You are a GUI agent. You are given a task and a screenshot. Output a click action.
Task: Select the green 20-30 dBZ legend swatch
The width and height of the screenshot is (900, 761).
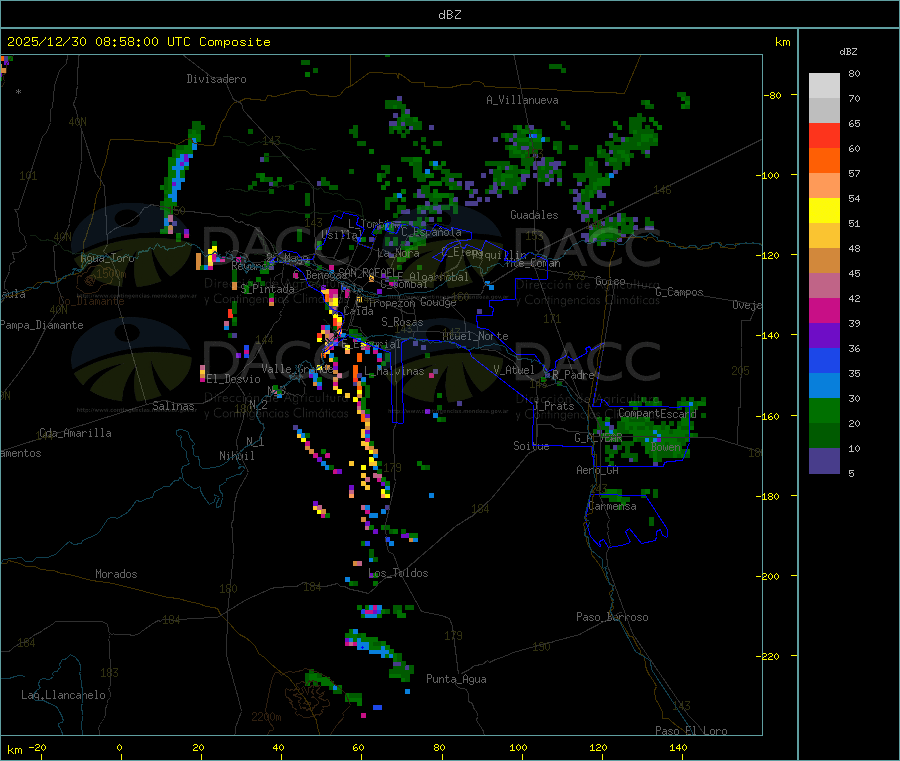point(824,410)
